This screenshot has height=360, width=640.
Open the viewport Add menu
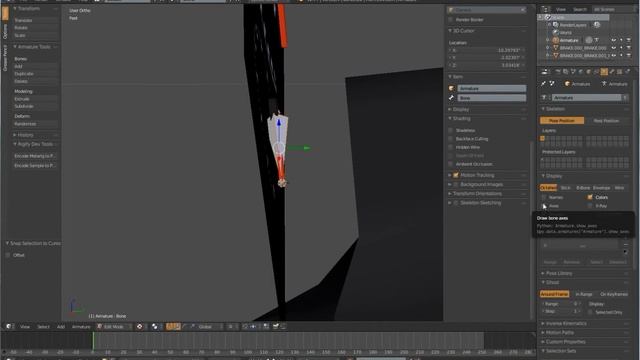click(x=61, y=327)
